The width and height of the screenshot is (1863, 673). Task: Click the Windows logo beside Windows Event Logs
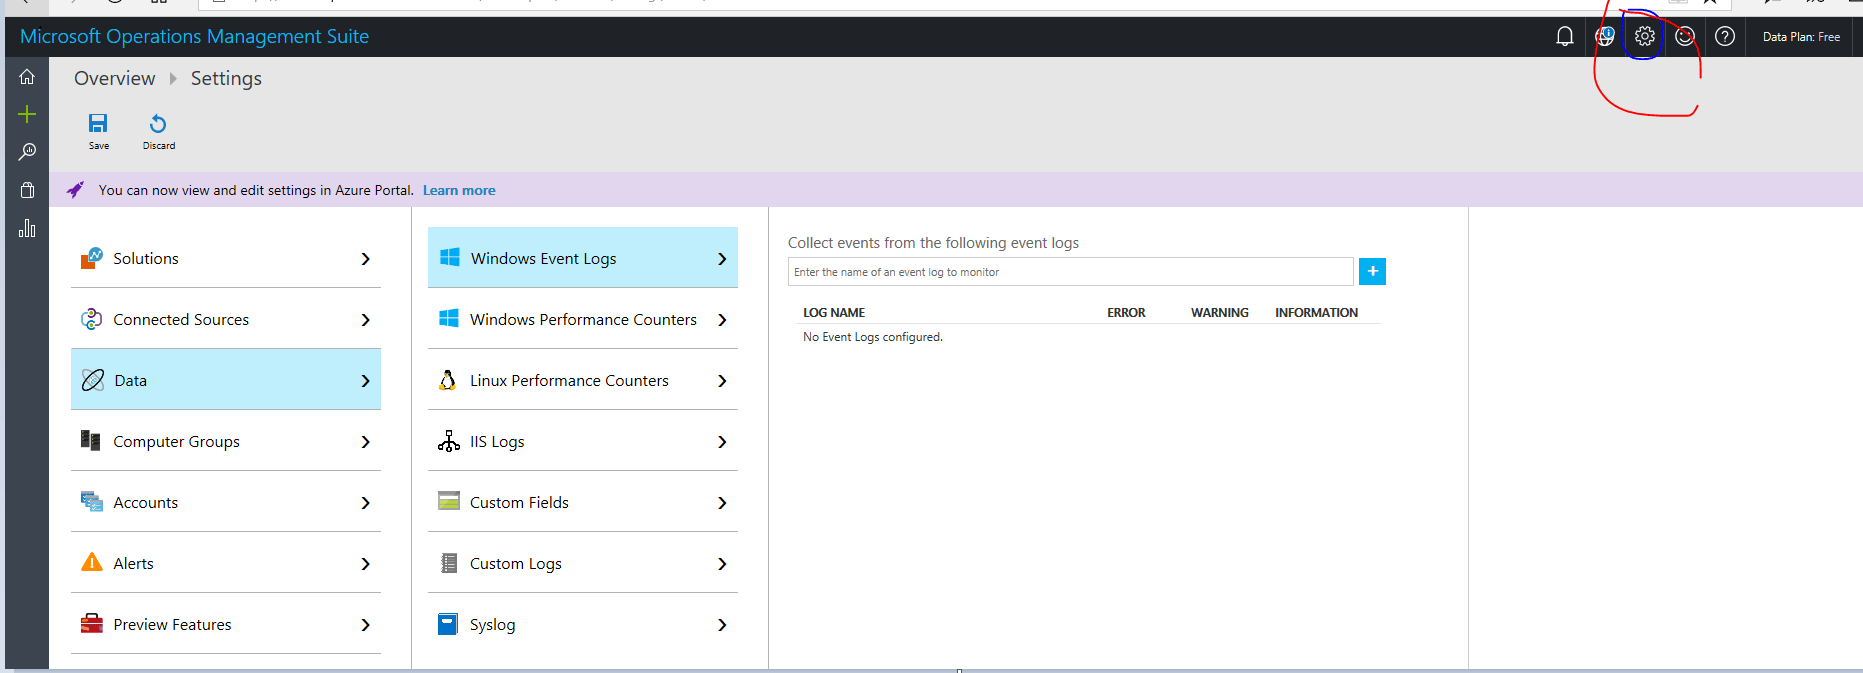click(x=450, y=258)
